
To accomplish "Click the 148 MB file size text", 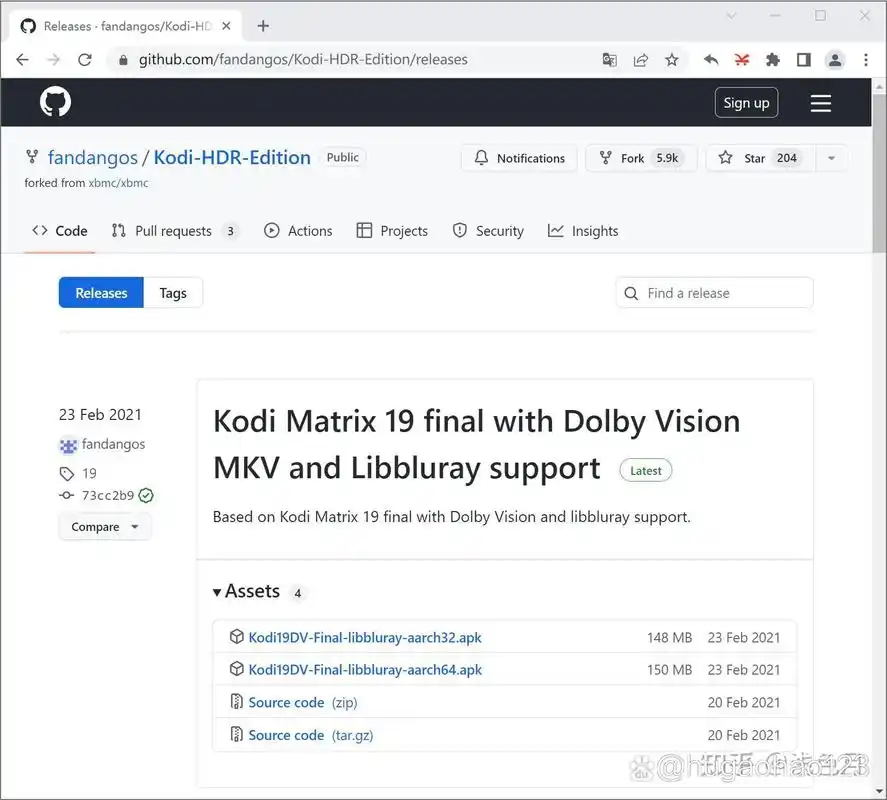I will 669,638.
